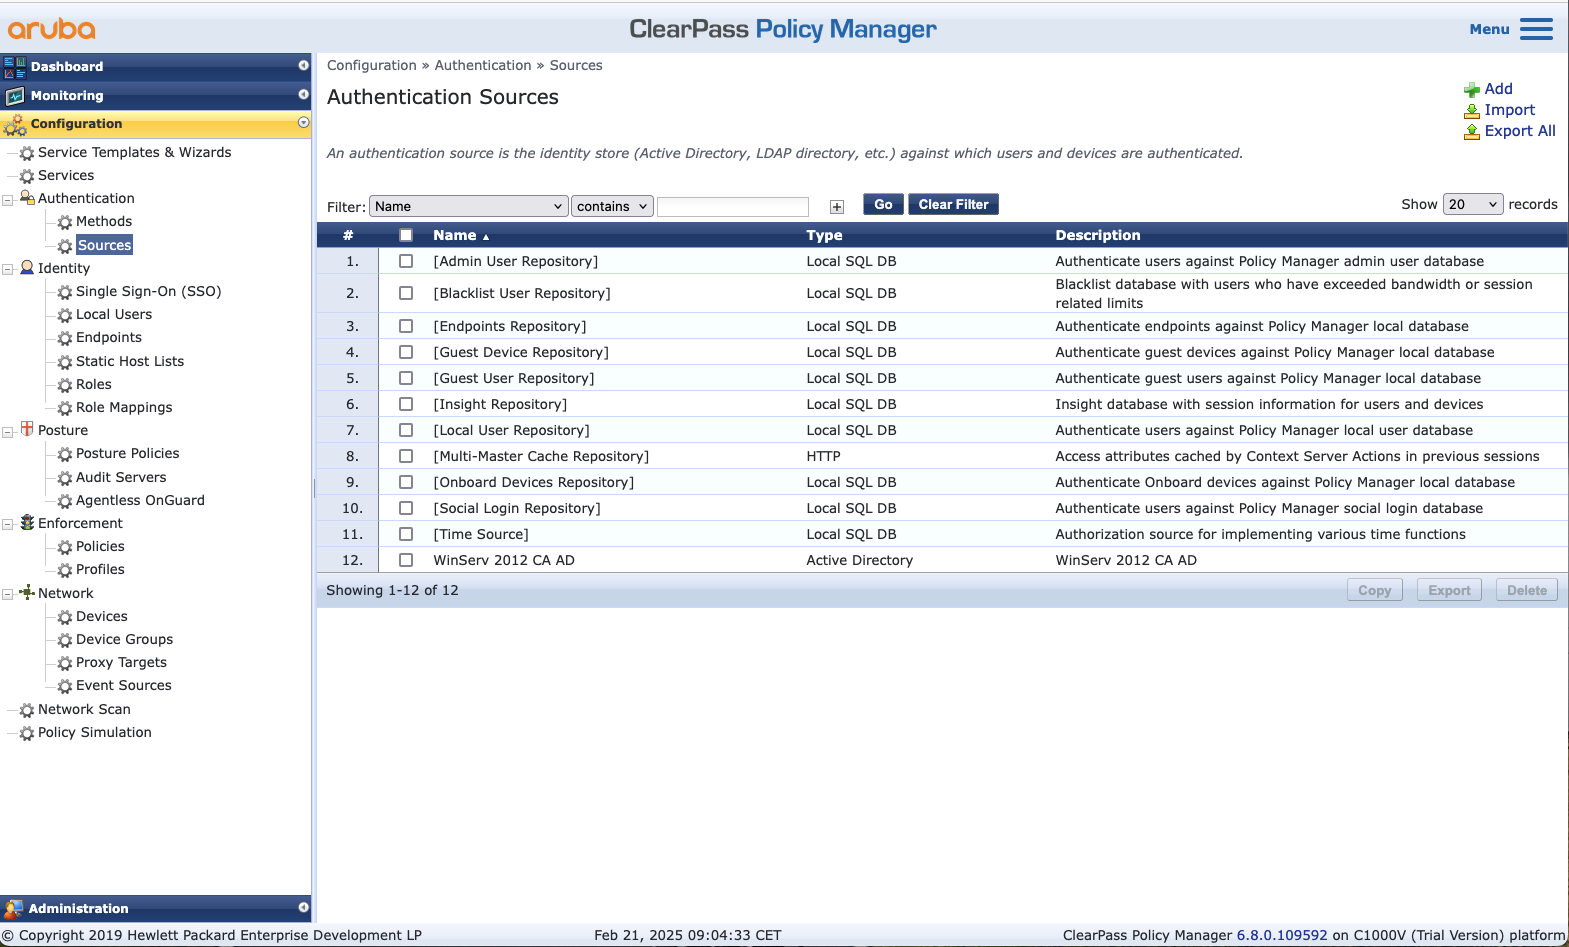Open the Administration section
The width and height of the screenshot is (1569, 947).
point(156,908)
